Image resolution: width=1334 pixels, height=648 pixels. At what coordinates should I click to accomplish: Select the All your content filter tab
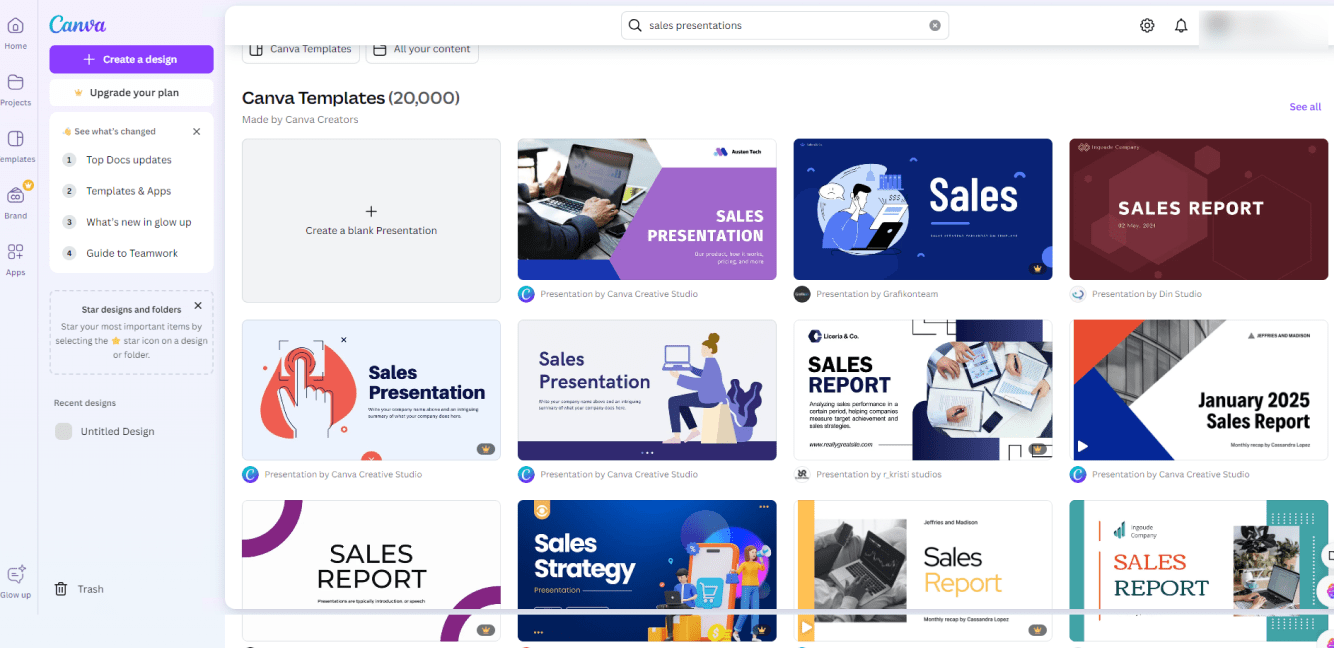coord(422,49)
